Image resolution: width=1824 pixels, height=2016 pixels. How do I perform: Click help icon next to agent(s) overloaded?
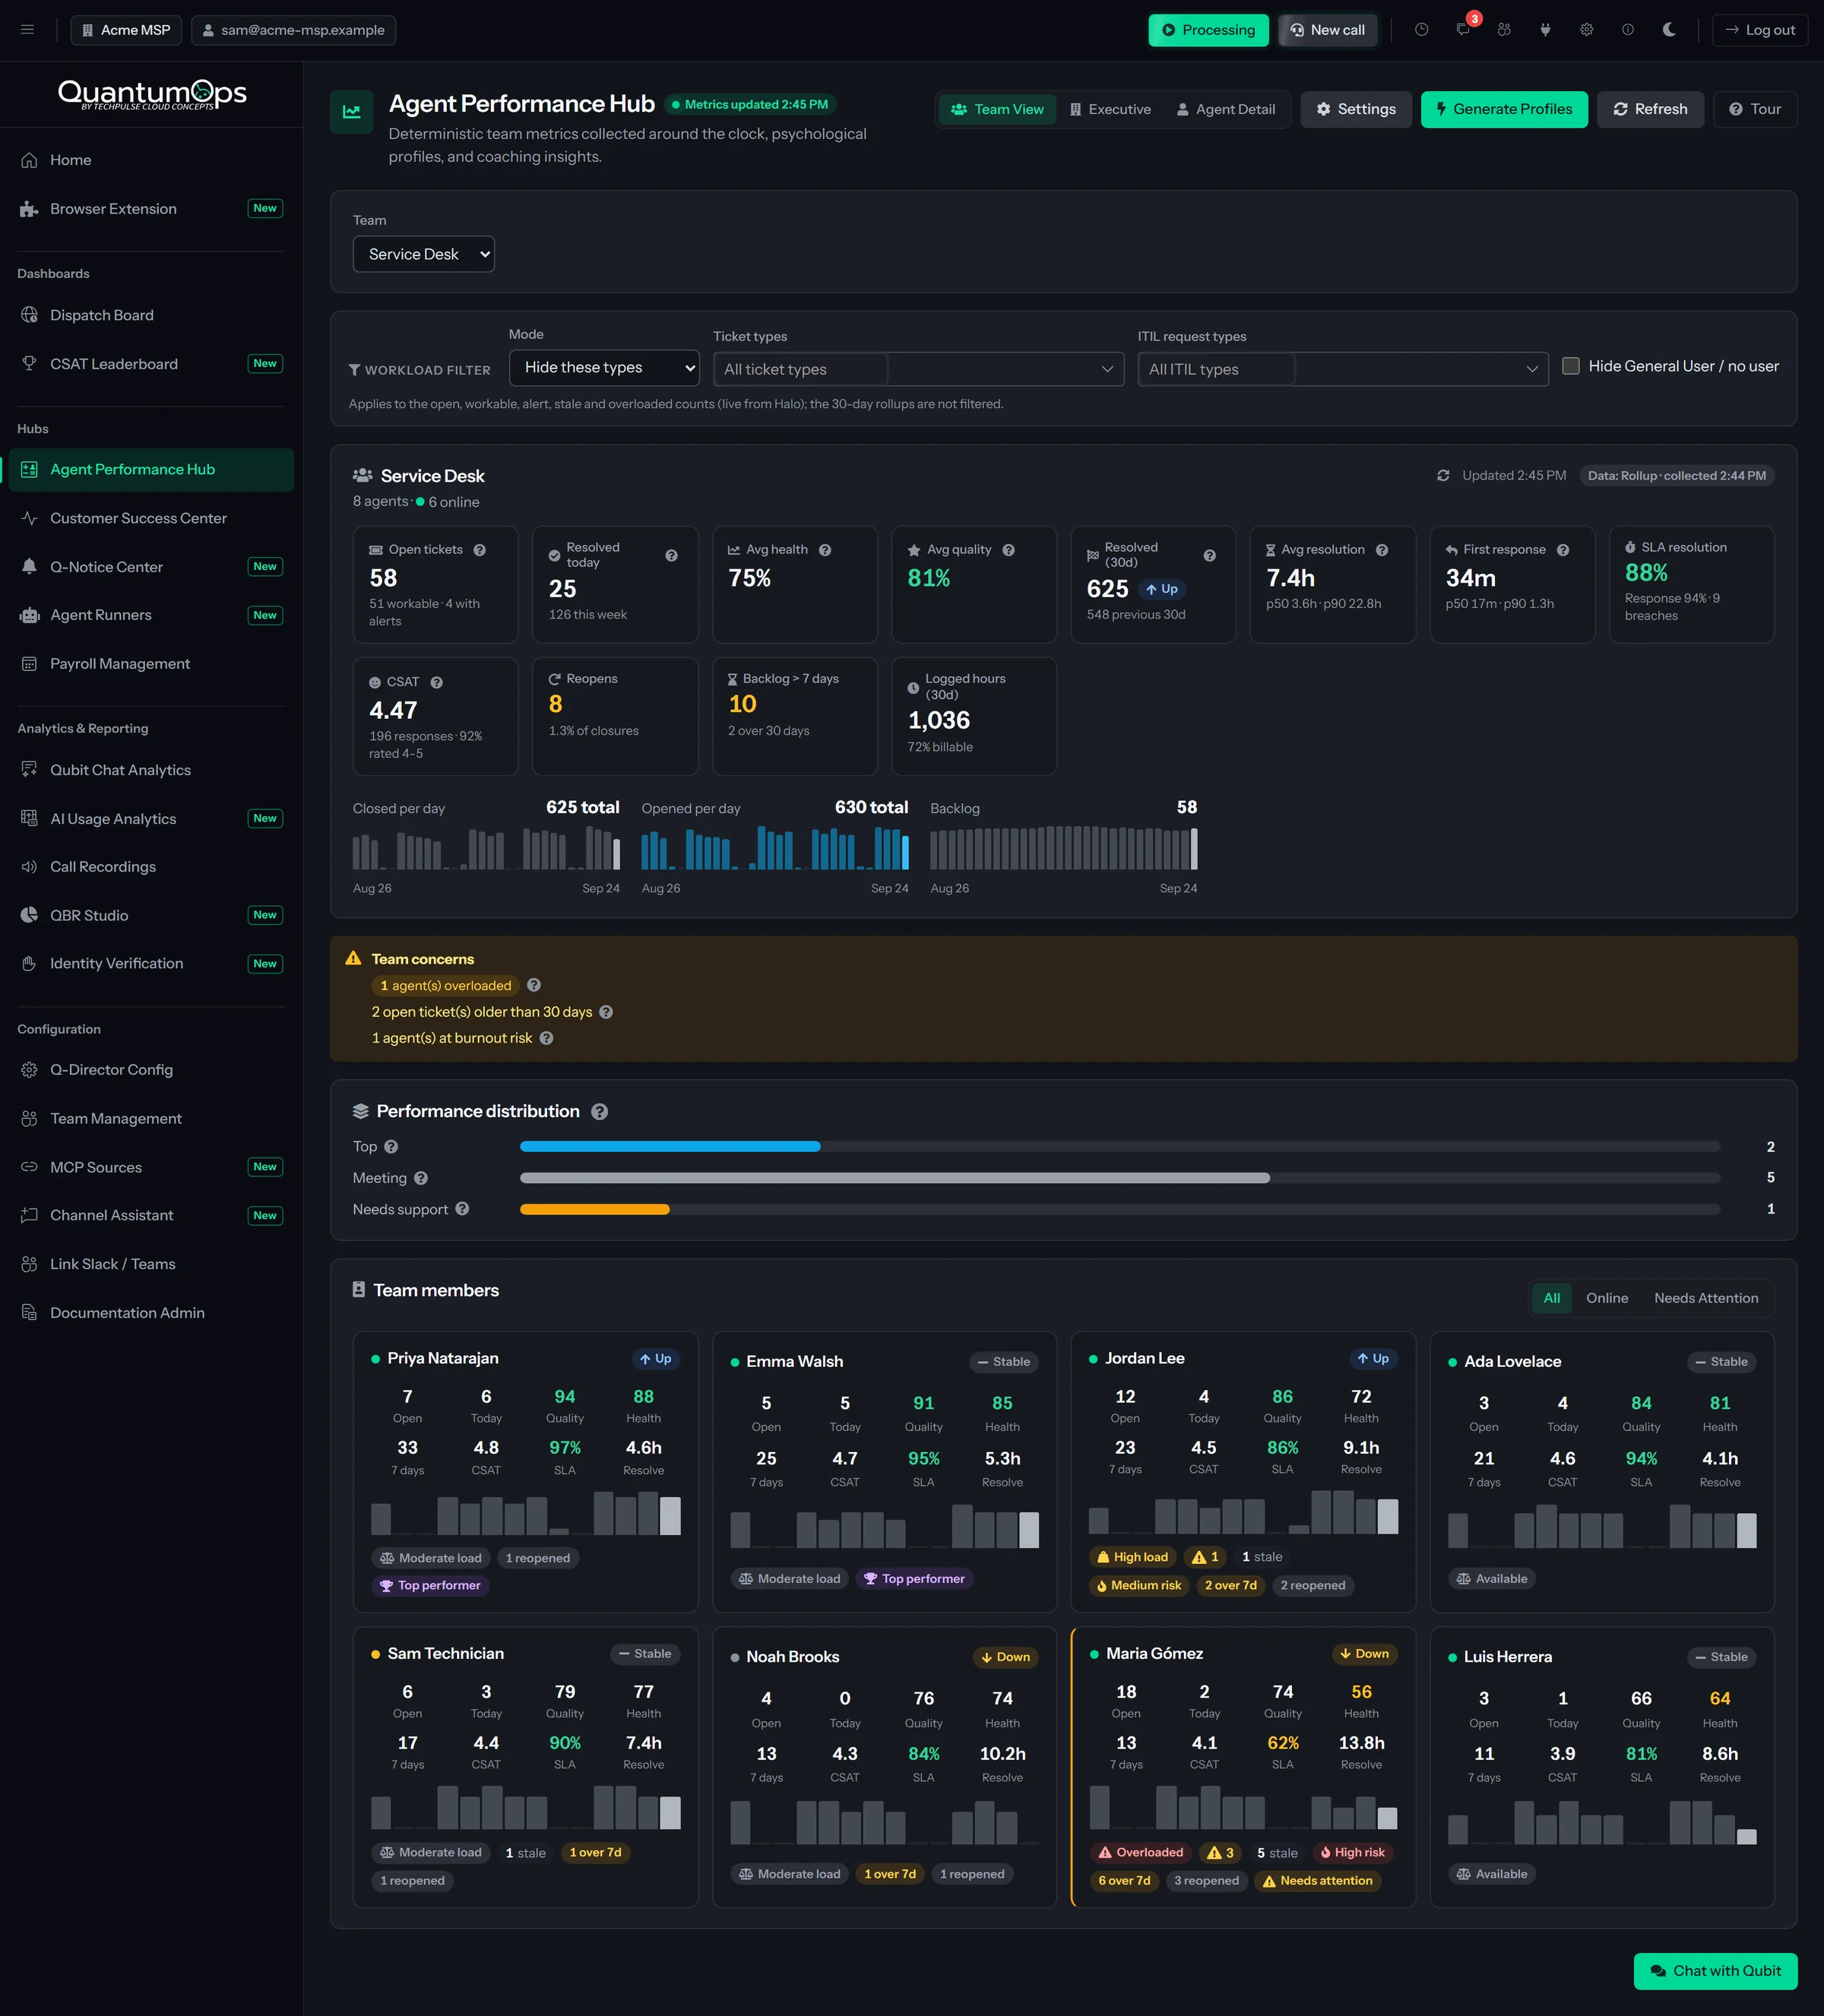point(534,985)
